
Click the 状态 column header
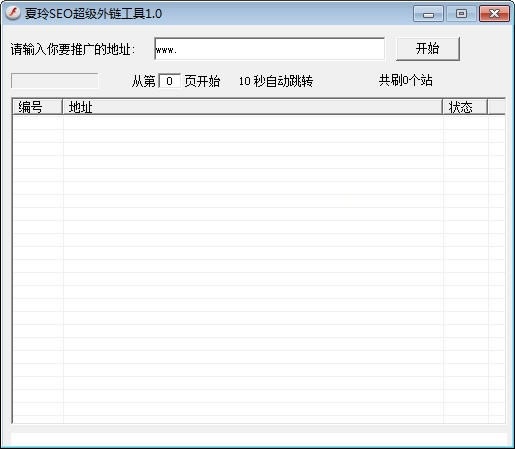[465, 107]
